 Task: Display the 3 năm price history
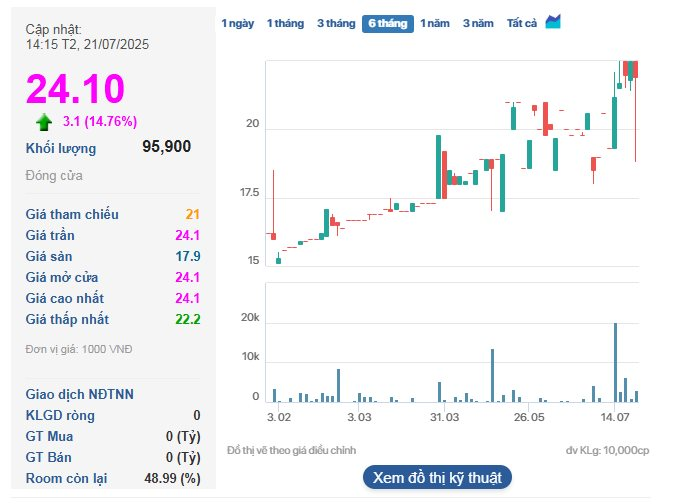pyautogui.click(x=477, y=23)
